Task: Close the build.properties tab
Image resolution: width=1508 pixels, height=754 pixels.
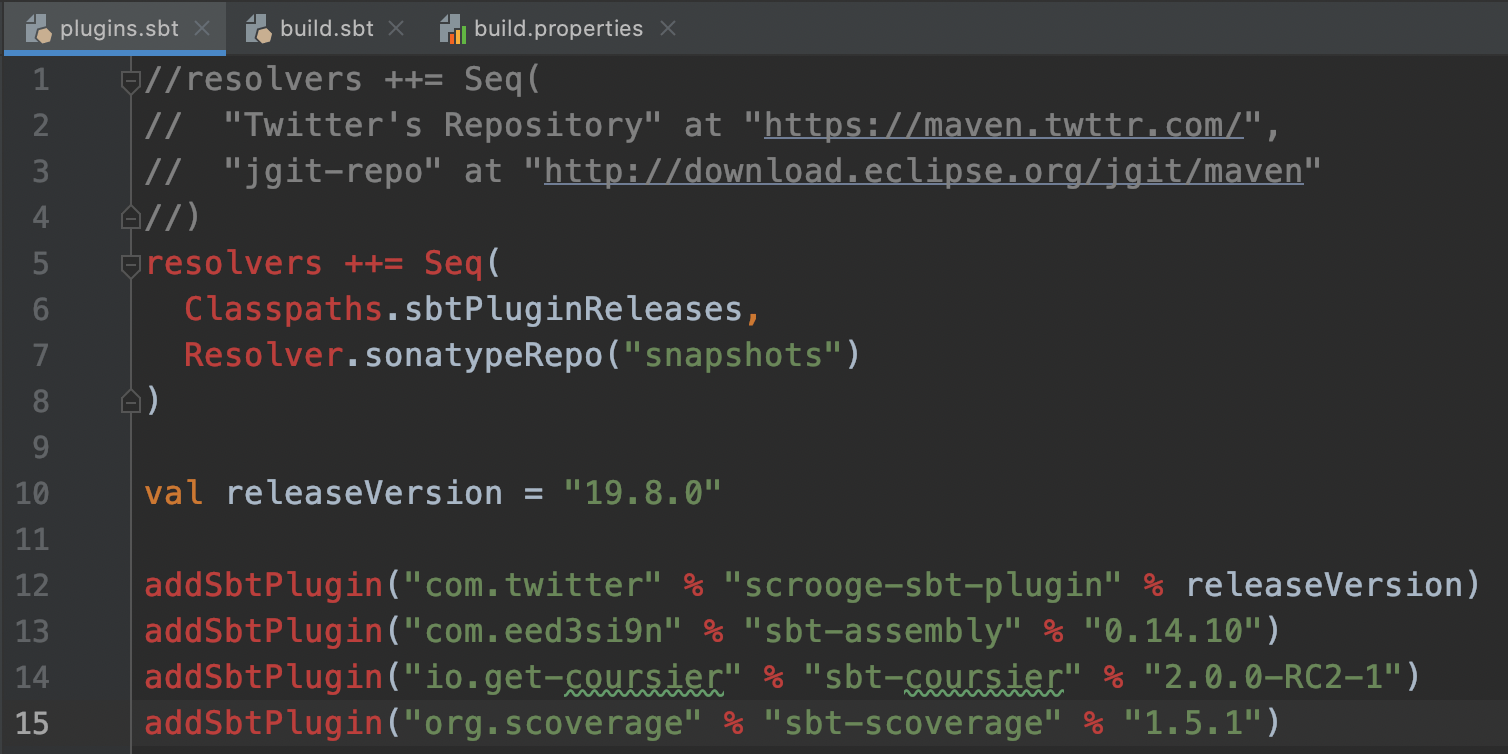Action: [x=668, y=28]
